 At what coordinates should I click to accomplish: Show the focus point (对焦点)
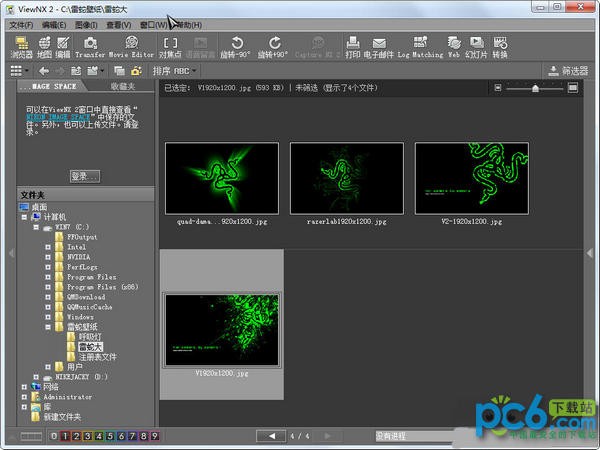coord(170,47)
